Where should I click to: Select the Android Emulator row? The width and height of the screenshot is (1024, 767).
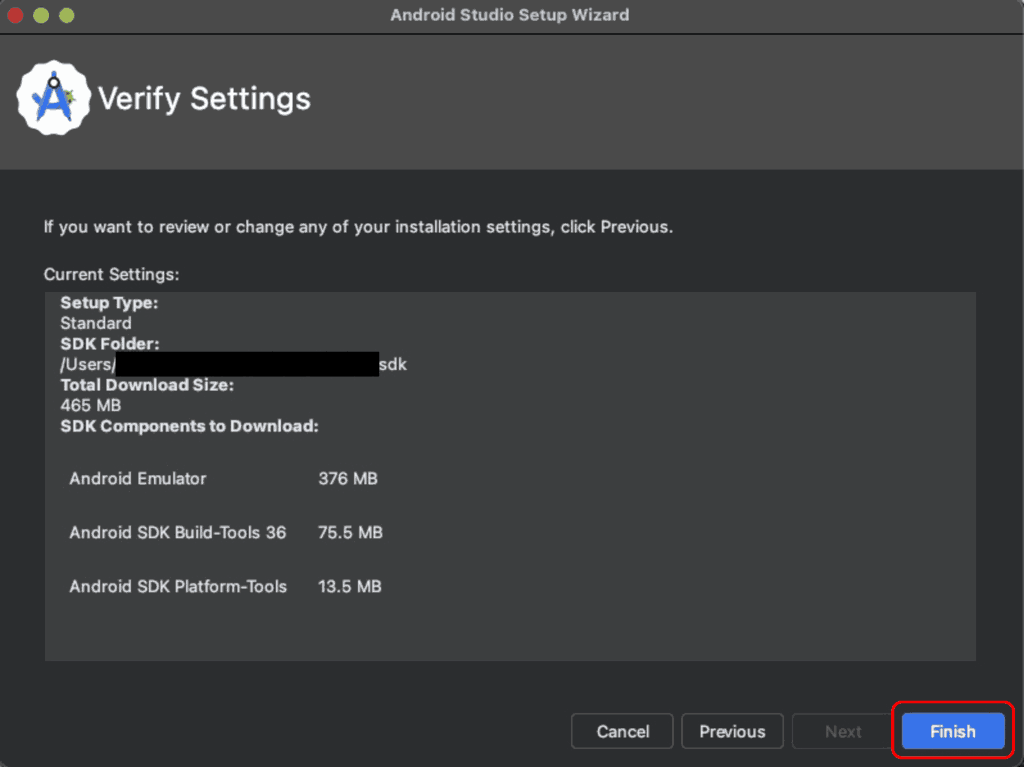[x=223, y=478]
